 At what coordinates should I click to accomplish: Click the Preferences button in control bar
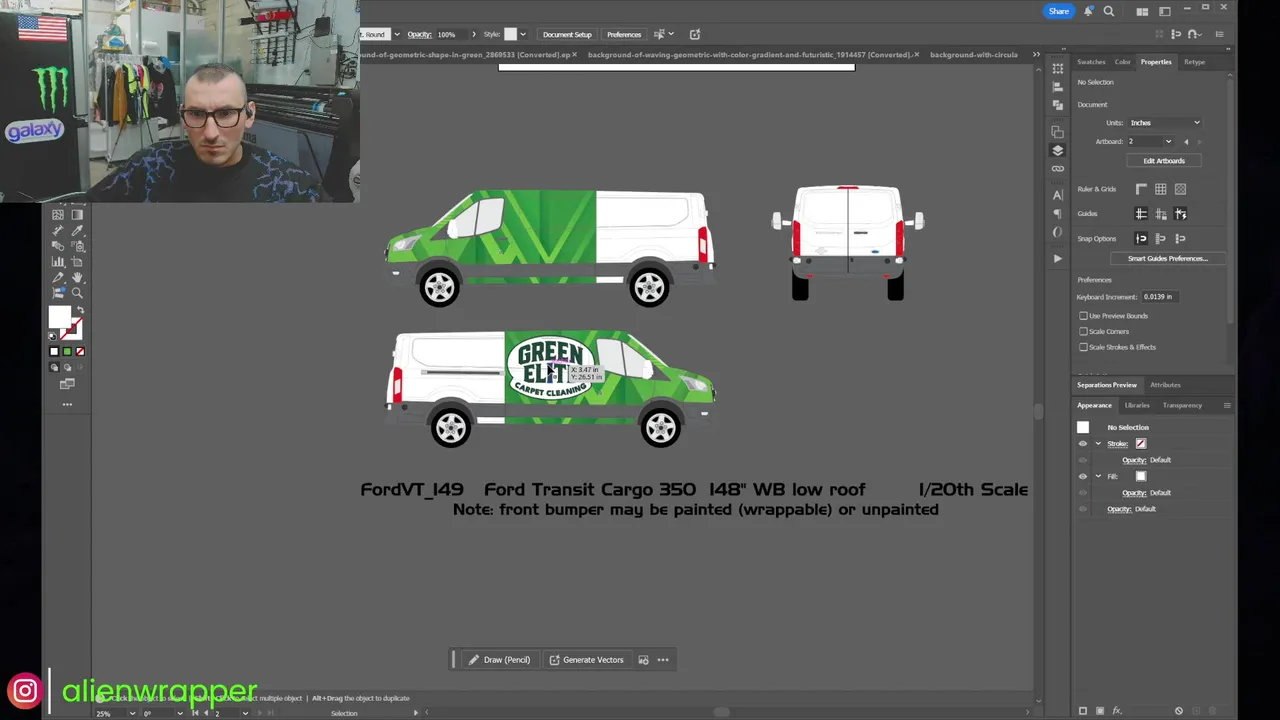pyautogui.click(x=624, y=34)
